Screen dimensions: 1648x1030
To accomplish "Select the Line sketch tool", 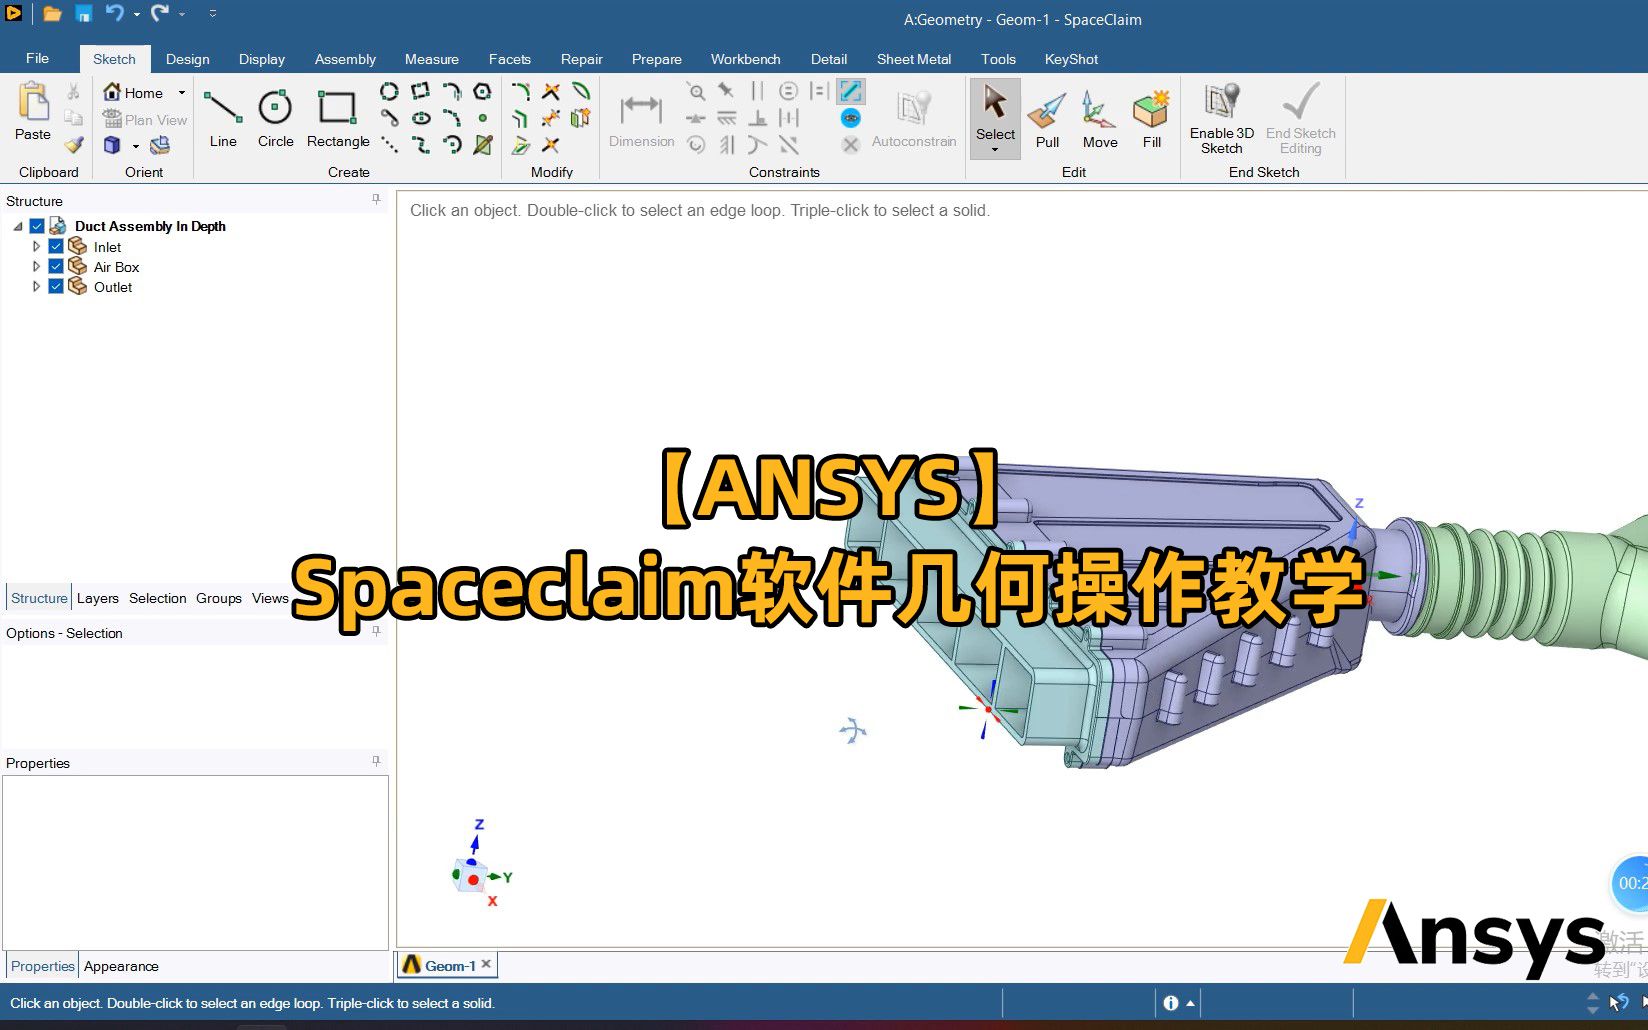I will click(x=223, y=118).
